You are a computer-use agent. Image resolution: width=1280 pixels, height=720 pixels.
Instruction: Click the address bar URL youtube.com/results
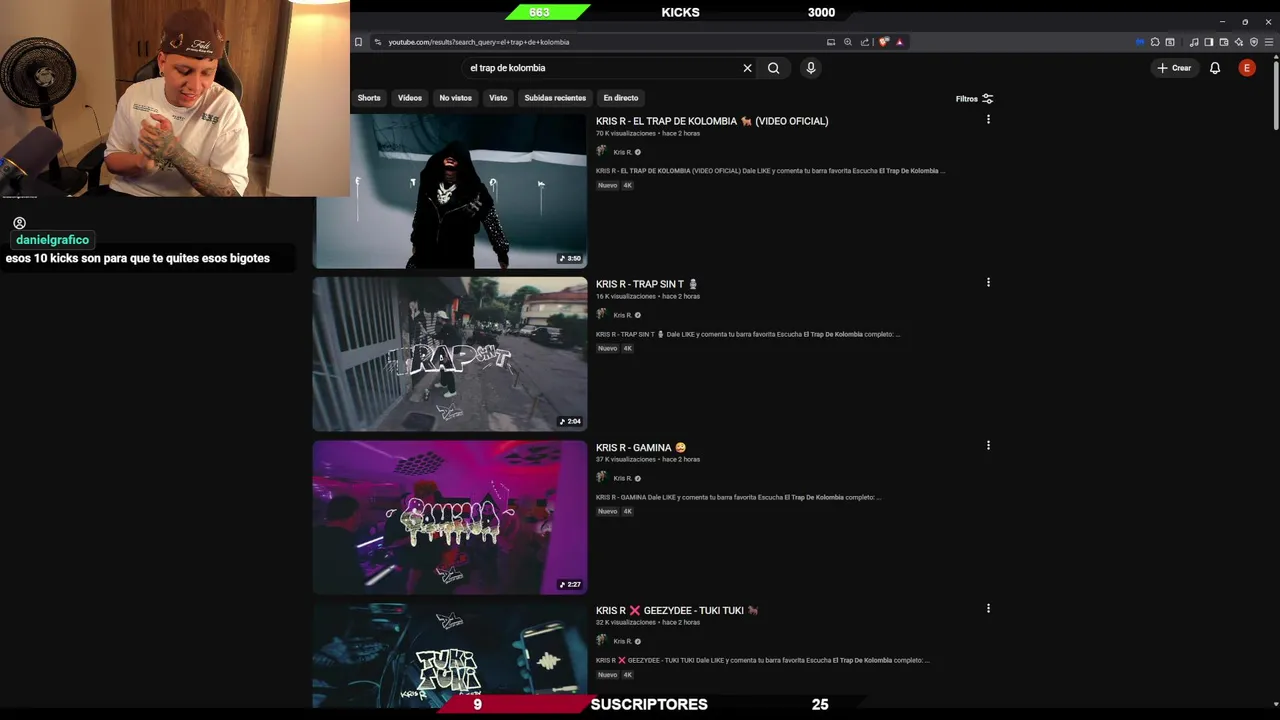pos(479,42)
